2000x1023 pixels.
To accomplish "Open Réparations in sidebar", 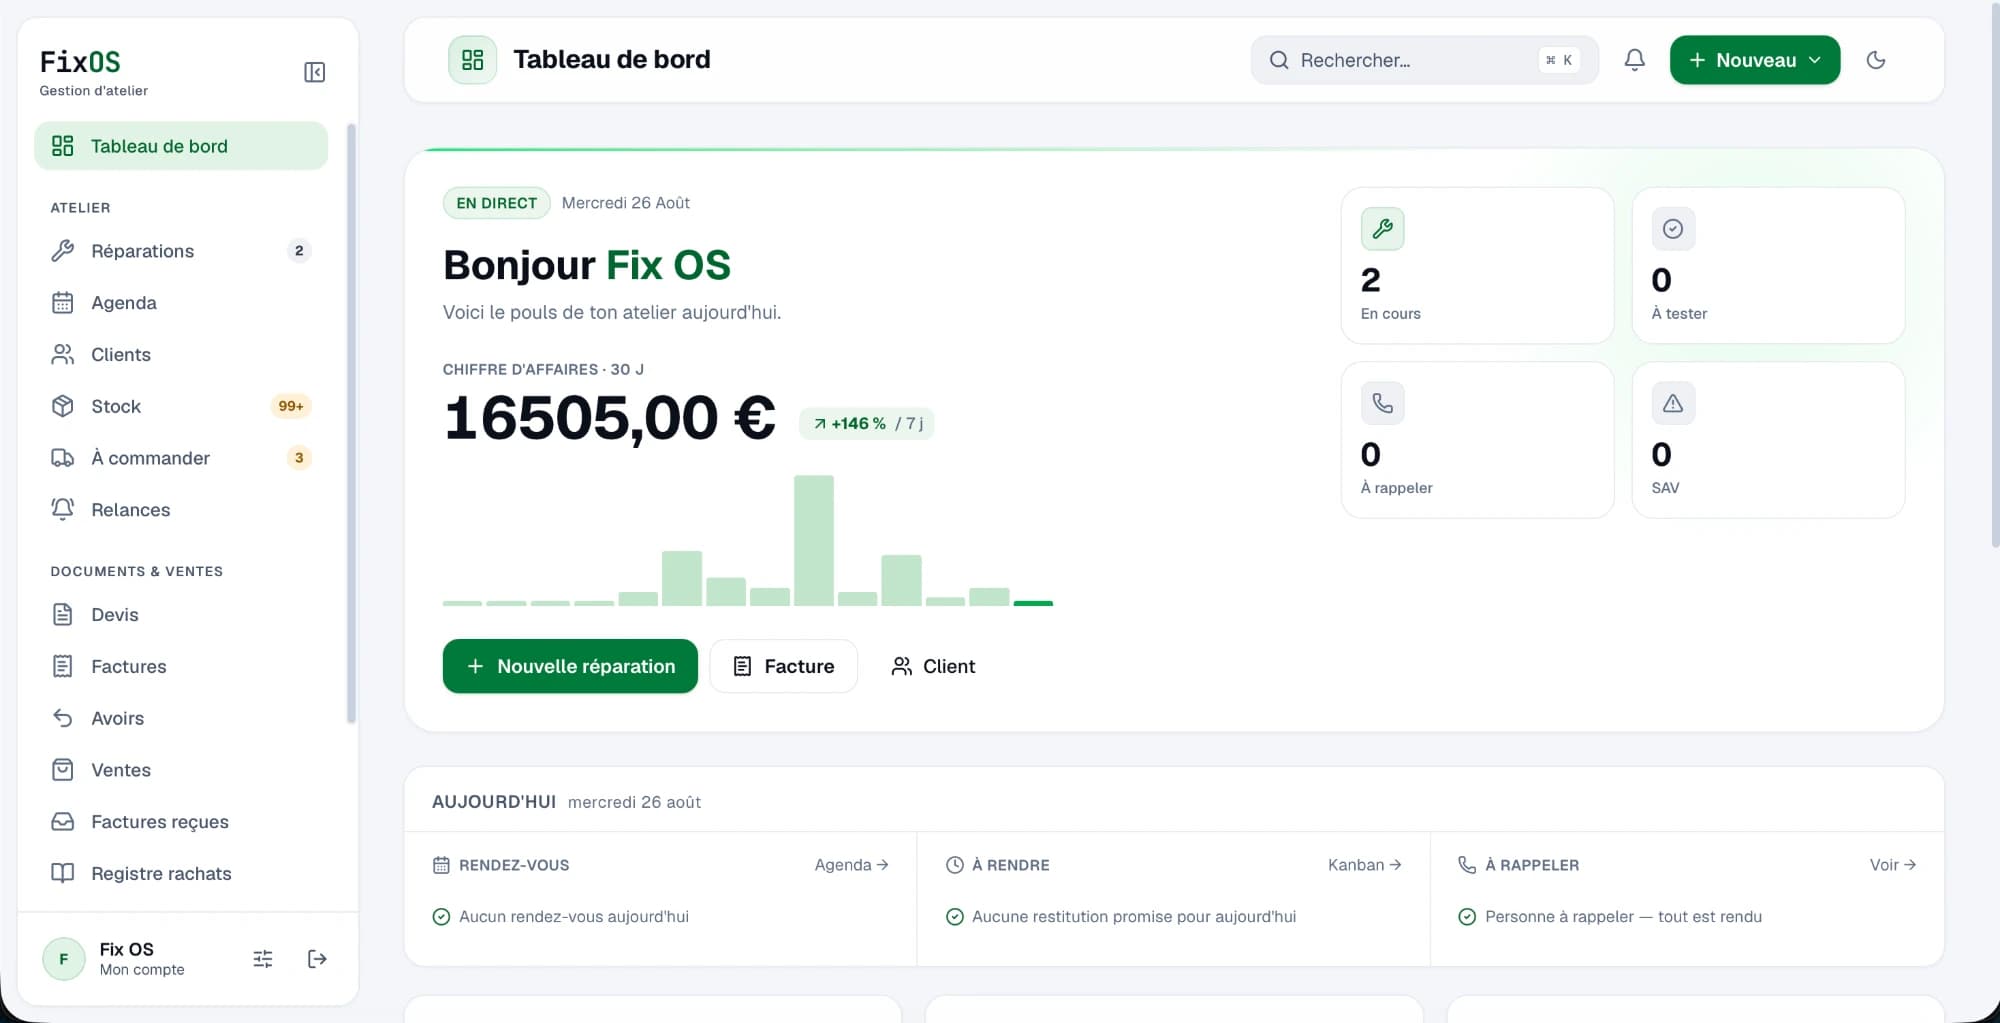I will [181, 251].
